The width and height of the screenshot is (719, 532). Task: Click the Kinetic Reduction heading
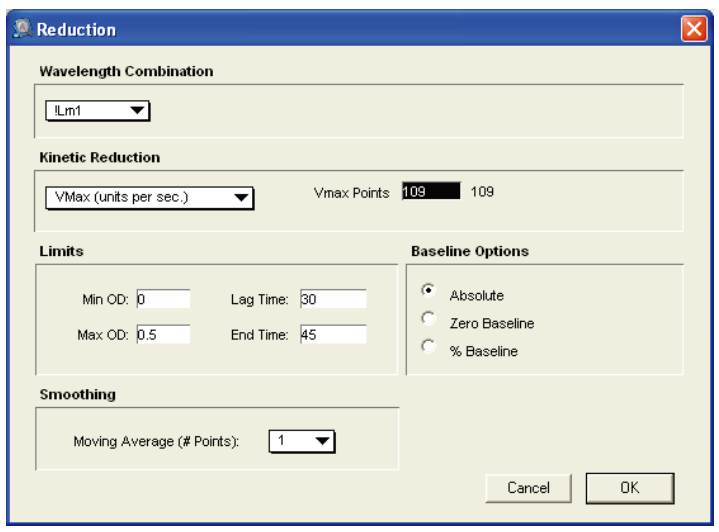pos(100,157)
